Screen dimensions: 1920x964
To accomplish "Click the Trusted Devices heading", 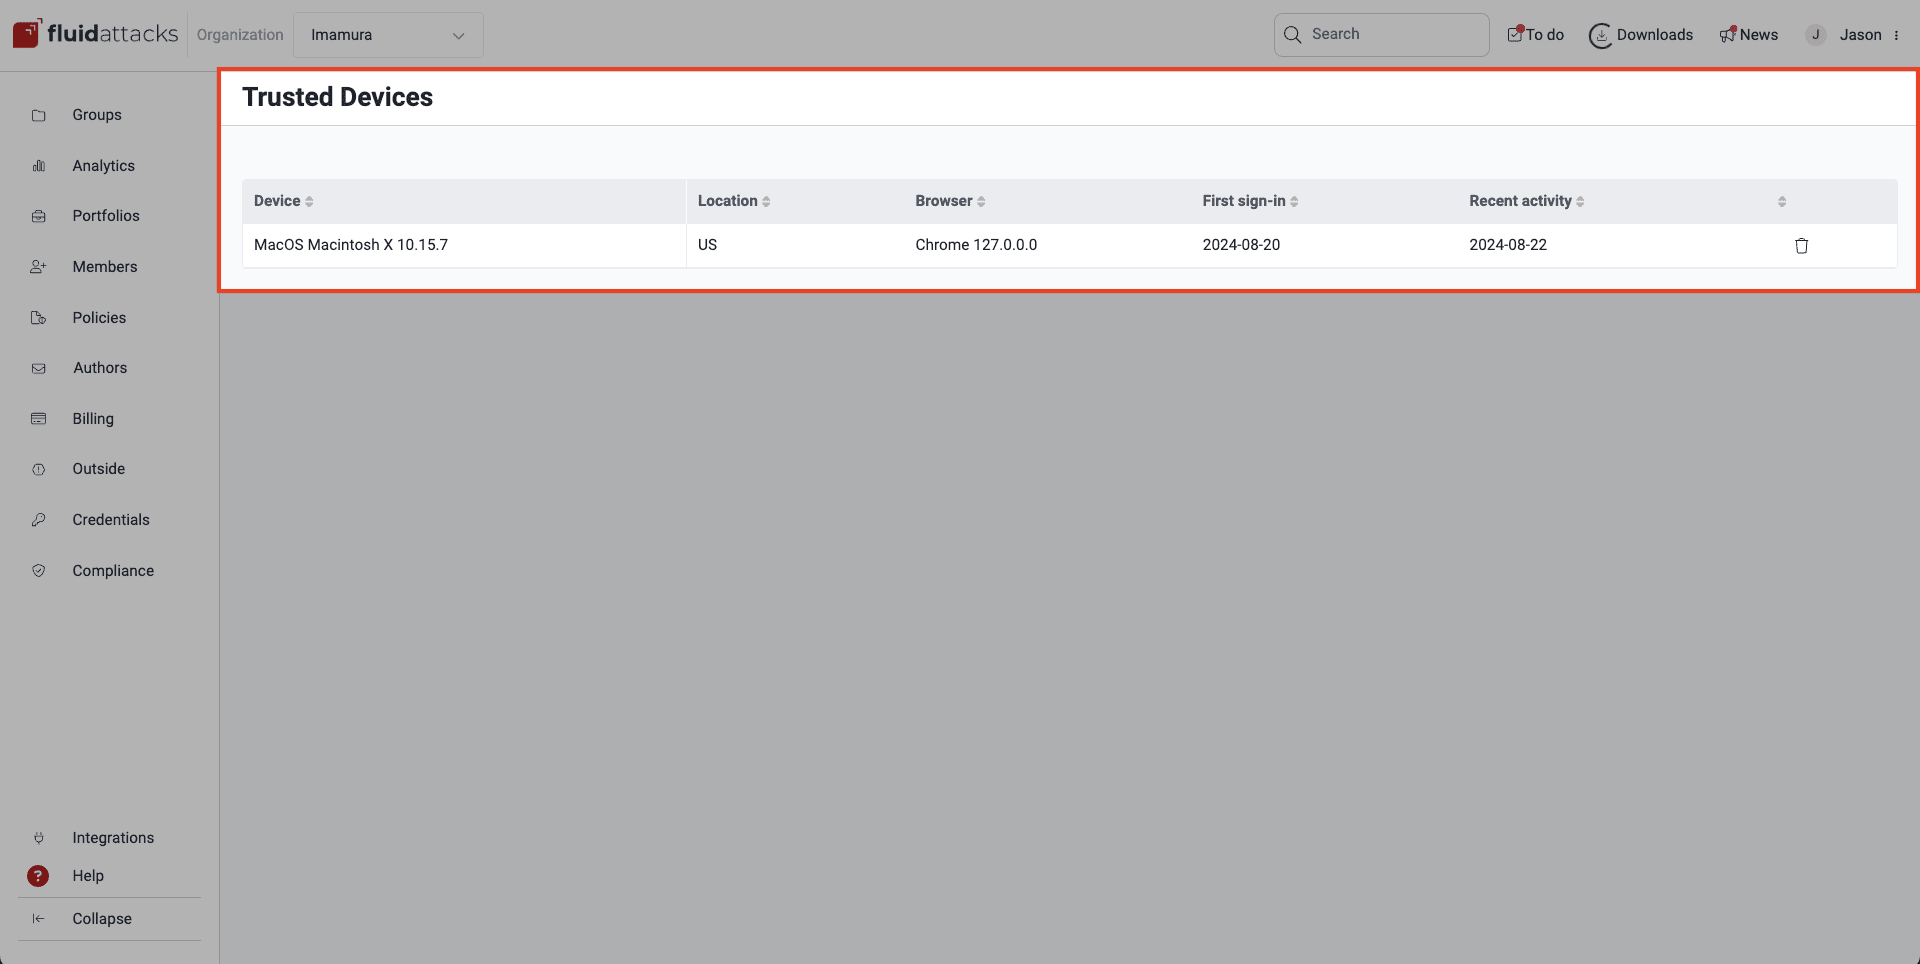I will (338, 97).
